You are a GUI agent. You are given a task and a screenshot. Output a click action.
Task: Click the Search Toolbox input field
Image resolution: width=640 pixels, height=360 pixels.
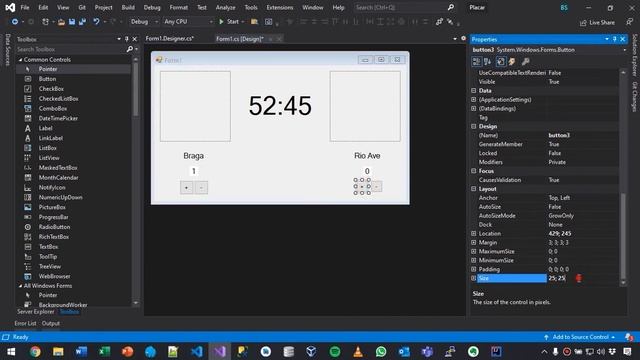click(x=71, y=49)
